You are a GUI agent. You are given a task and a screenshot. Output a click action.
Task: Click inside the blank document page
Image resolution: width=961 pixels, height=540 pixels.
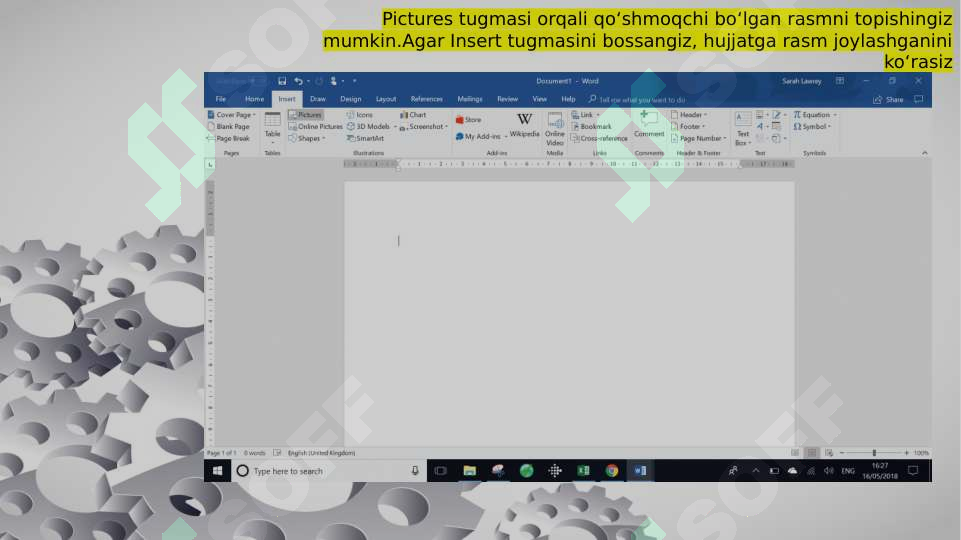pyautogui.click(x=569, y=314)
